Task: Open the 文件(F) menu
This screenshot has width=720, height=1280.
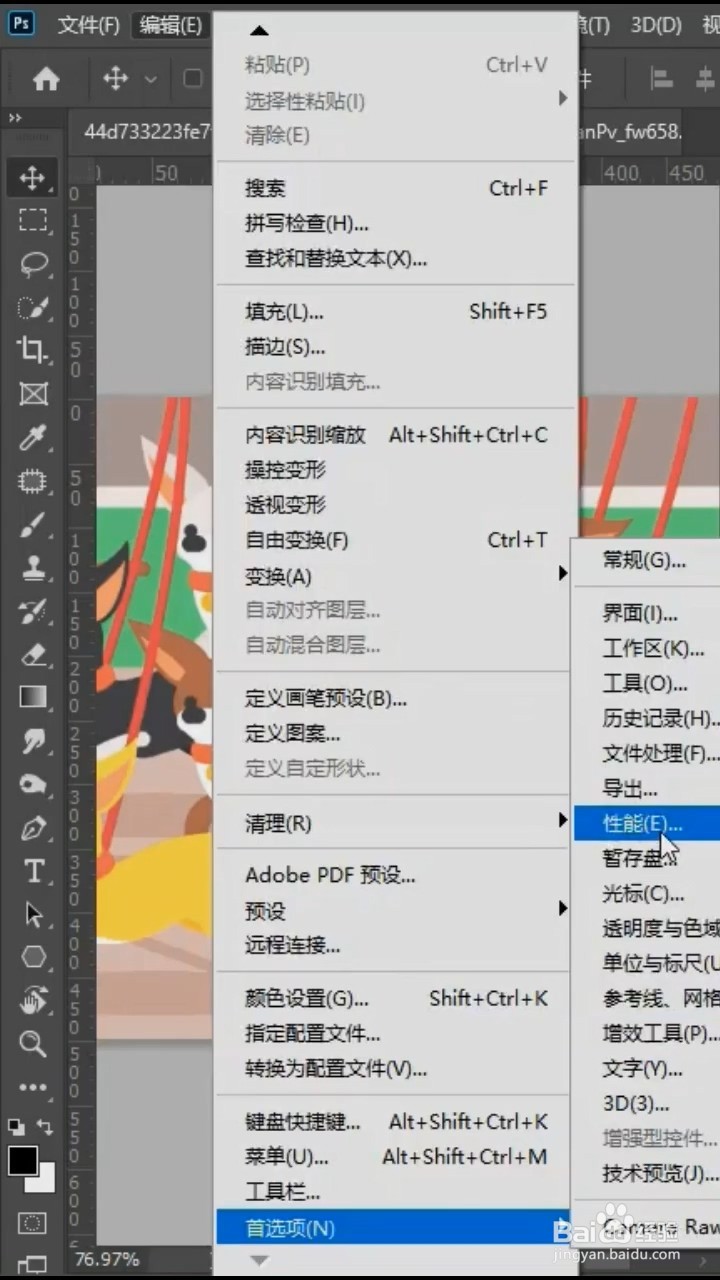Action: point(89,25)
